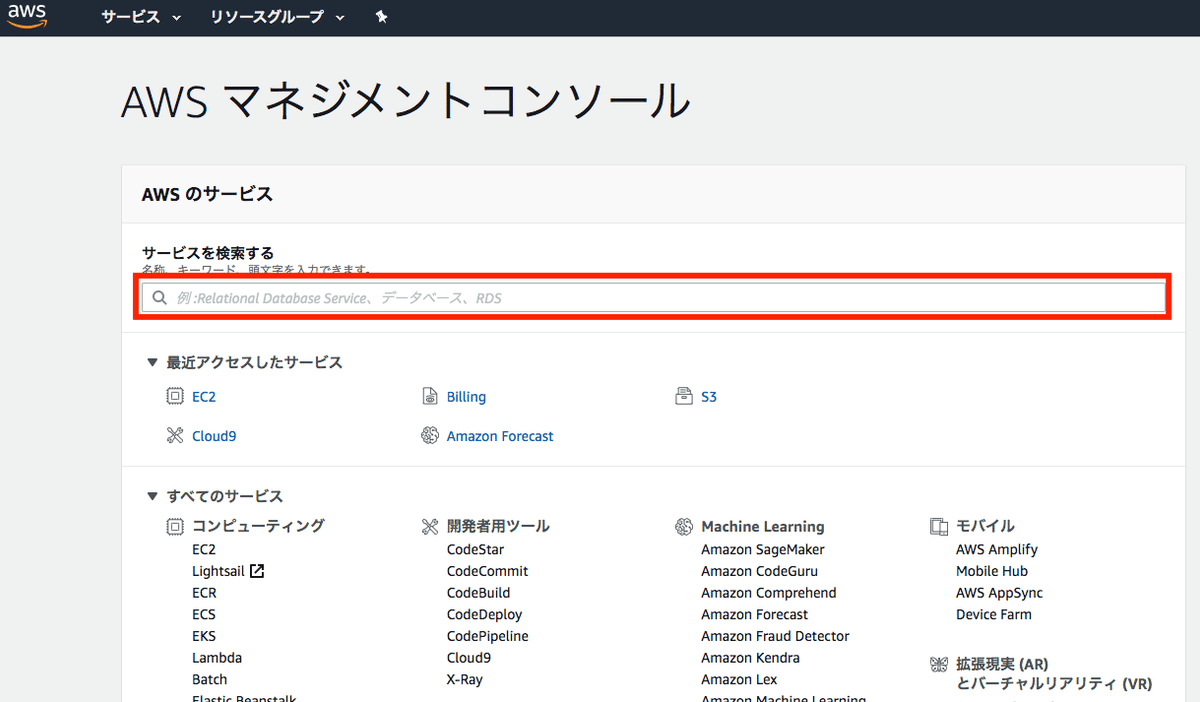Click the Billing document icon
The width and height of the screenshot is (1200, 702).
click(x=429, y=396)
